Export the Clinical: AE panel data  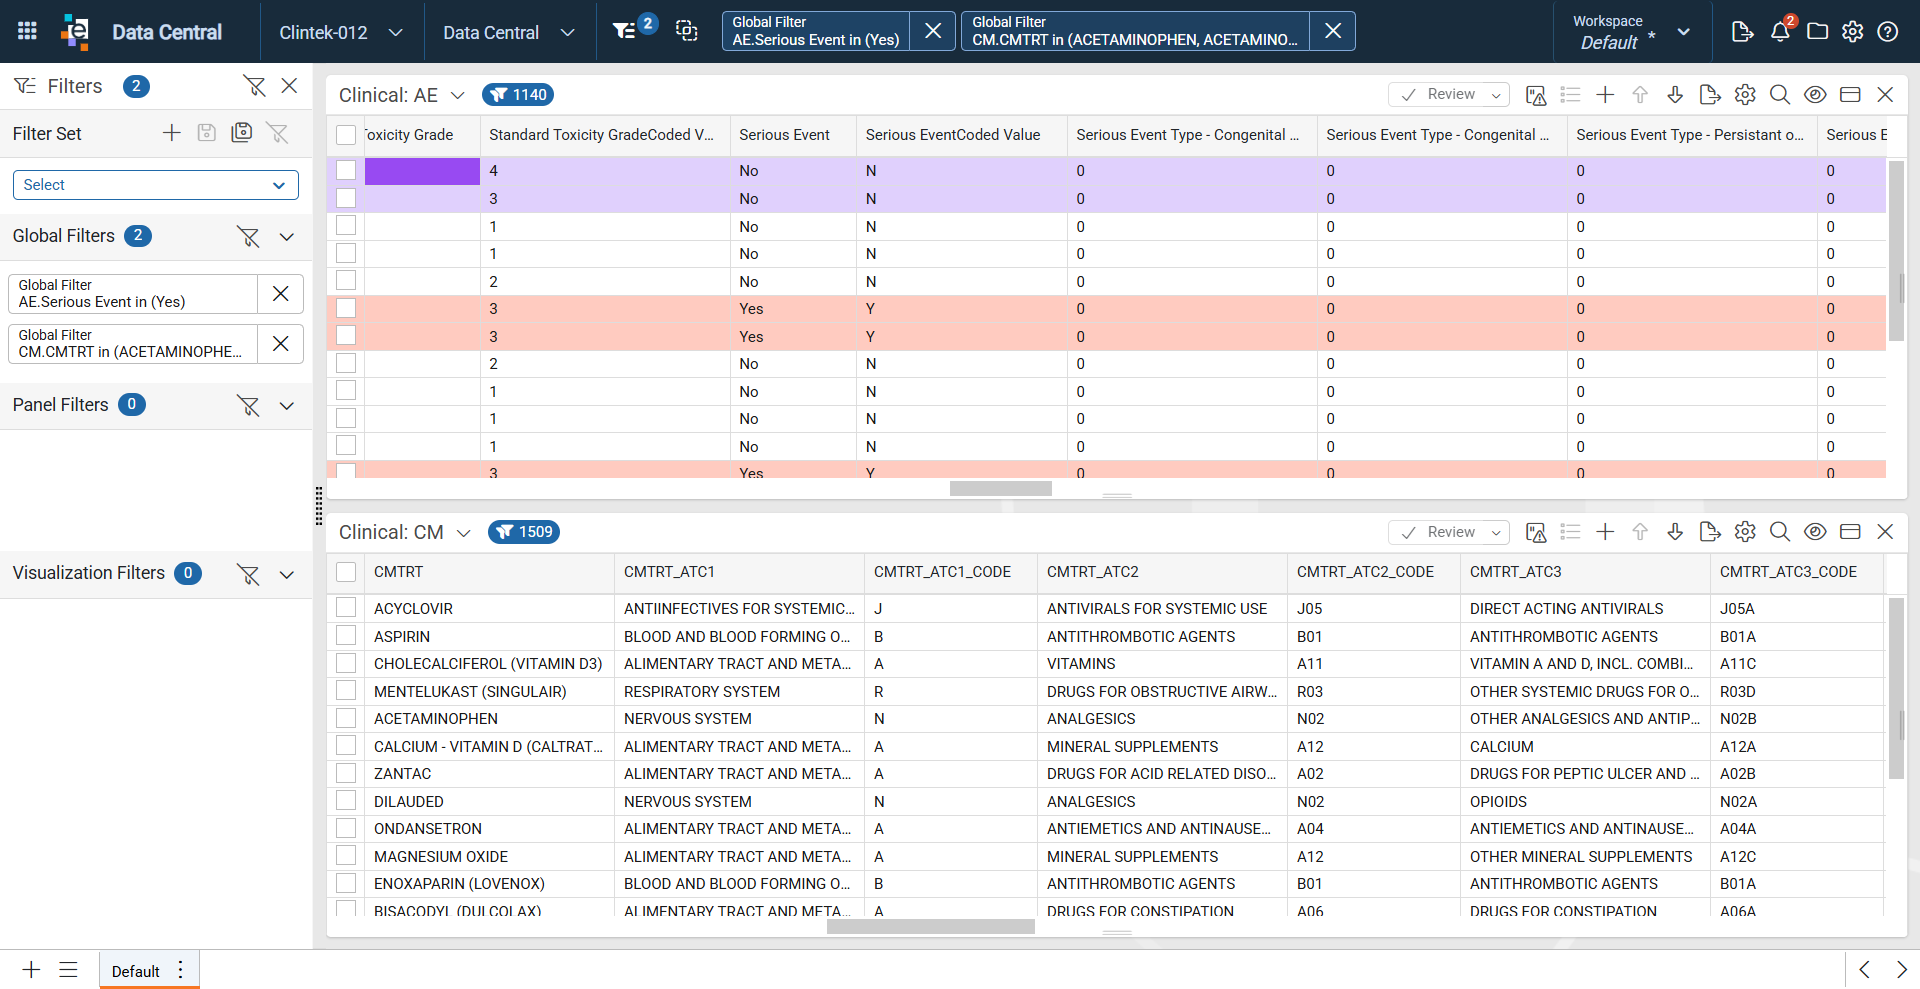tap(1710, 94)
